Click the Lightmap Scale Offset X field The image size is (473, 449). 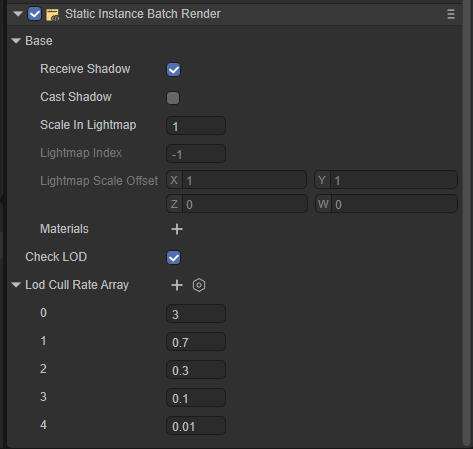pyautogui.click(x=236, y=180)
